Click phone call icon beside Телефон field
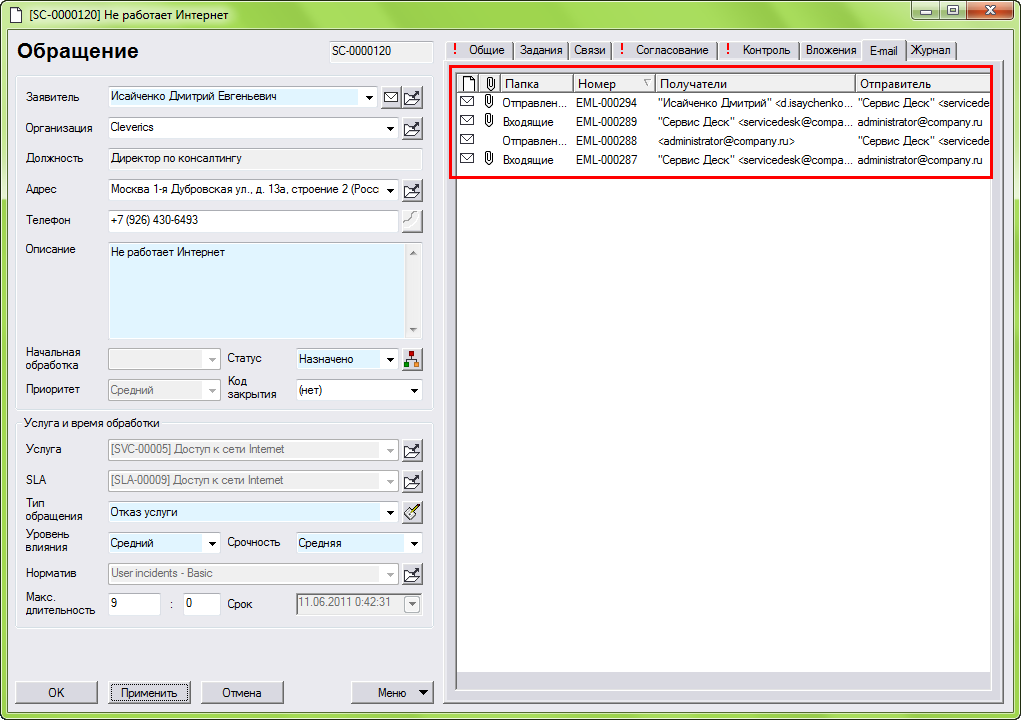Screen dimensions: 1021x720 (412, 221)
